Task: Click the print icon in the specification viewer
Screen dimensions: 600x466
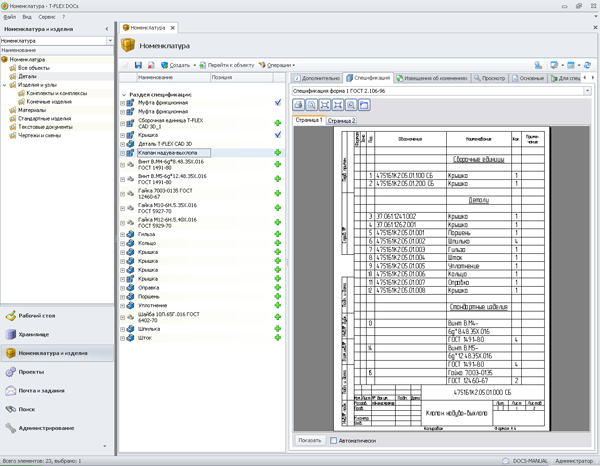Action: point(299,105)
